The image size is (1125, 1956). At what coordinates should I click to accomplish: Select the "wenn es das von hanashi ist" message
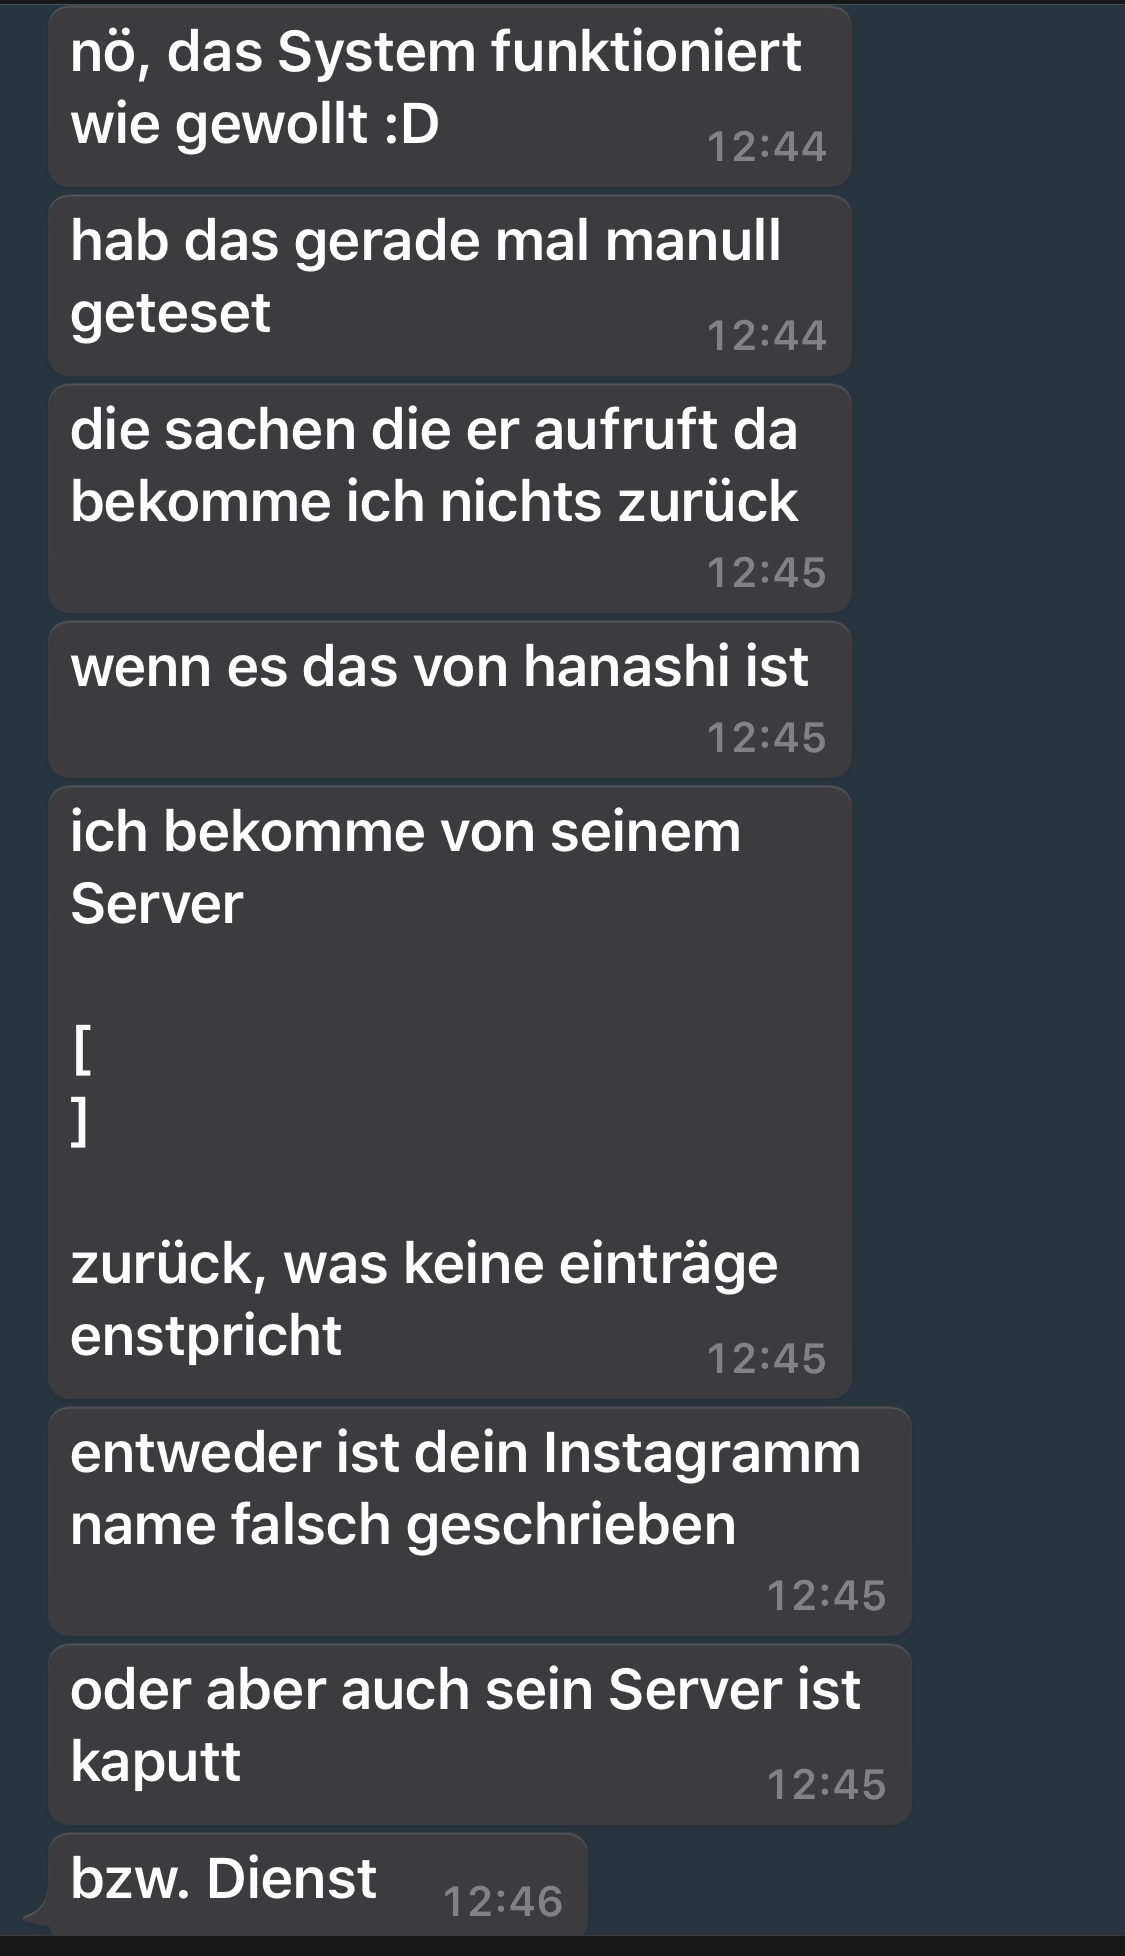pyautogui.click(x=450, y=699)
